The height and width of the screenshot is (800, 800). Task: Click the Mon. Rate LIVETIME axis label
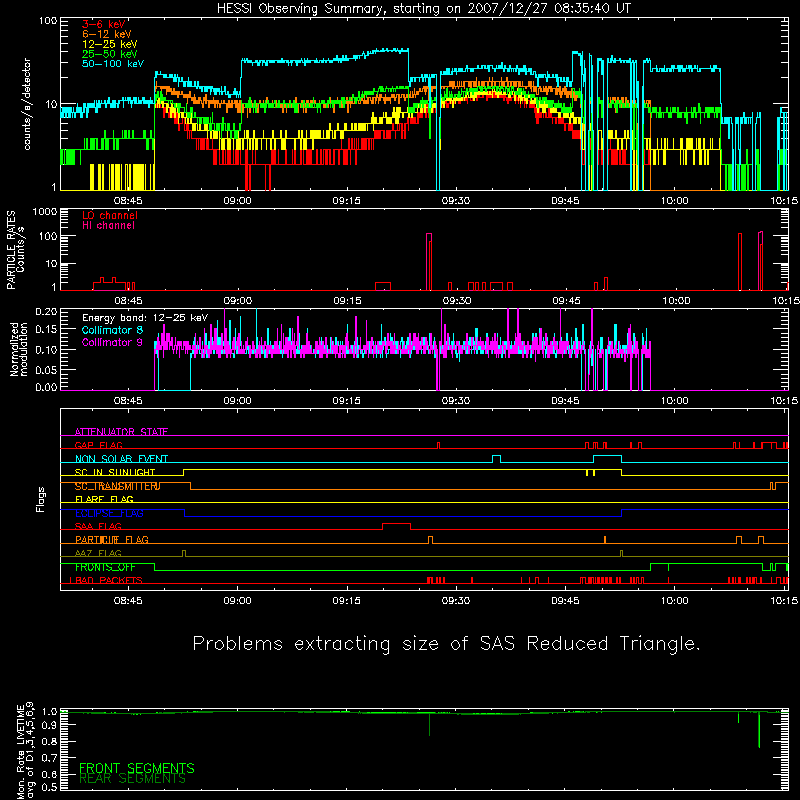click(26, 752)
